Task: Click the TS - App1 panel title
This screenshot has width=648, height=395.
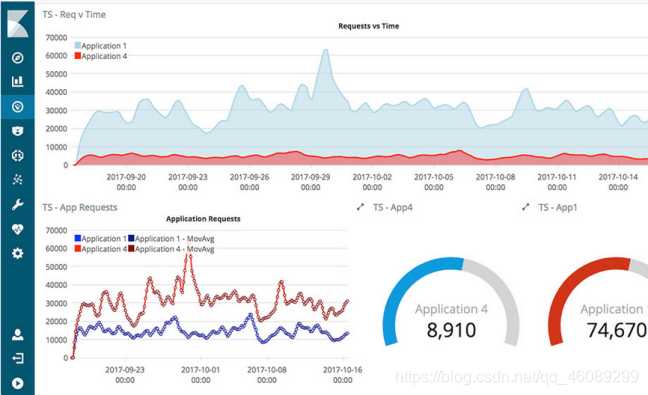Action: click(x=557, y=207)
